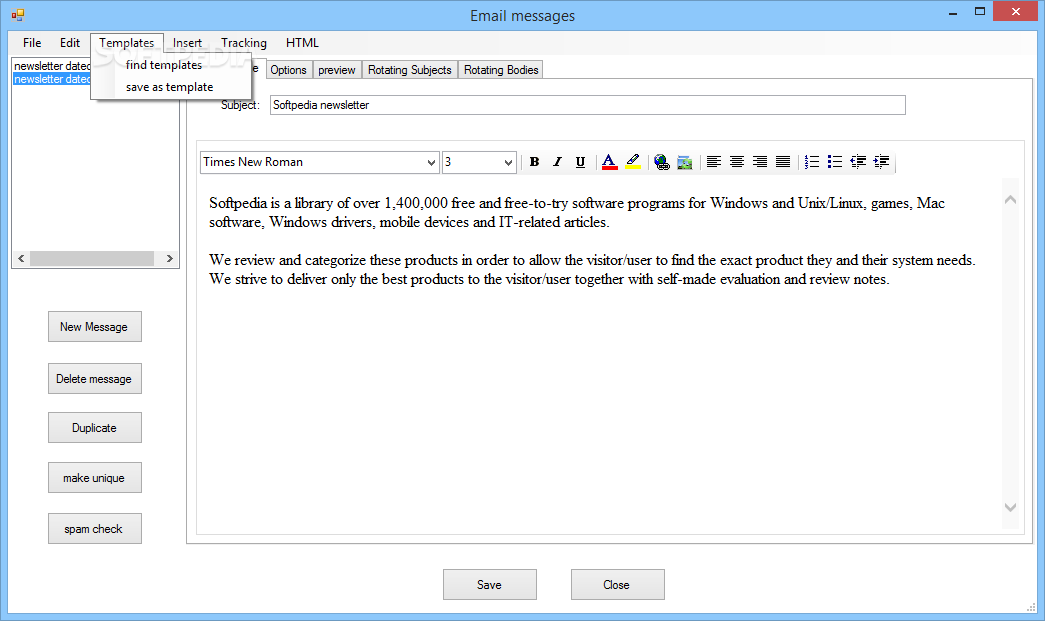The height and width of the screenshot is (621, 1045).
Task: Switch to the Rotating Subjects tab
Action: click(410, 70)
